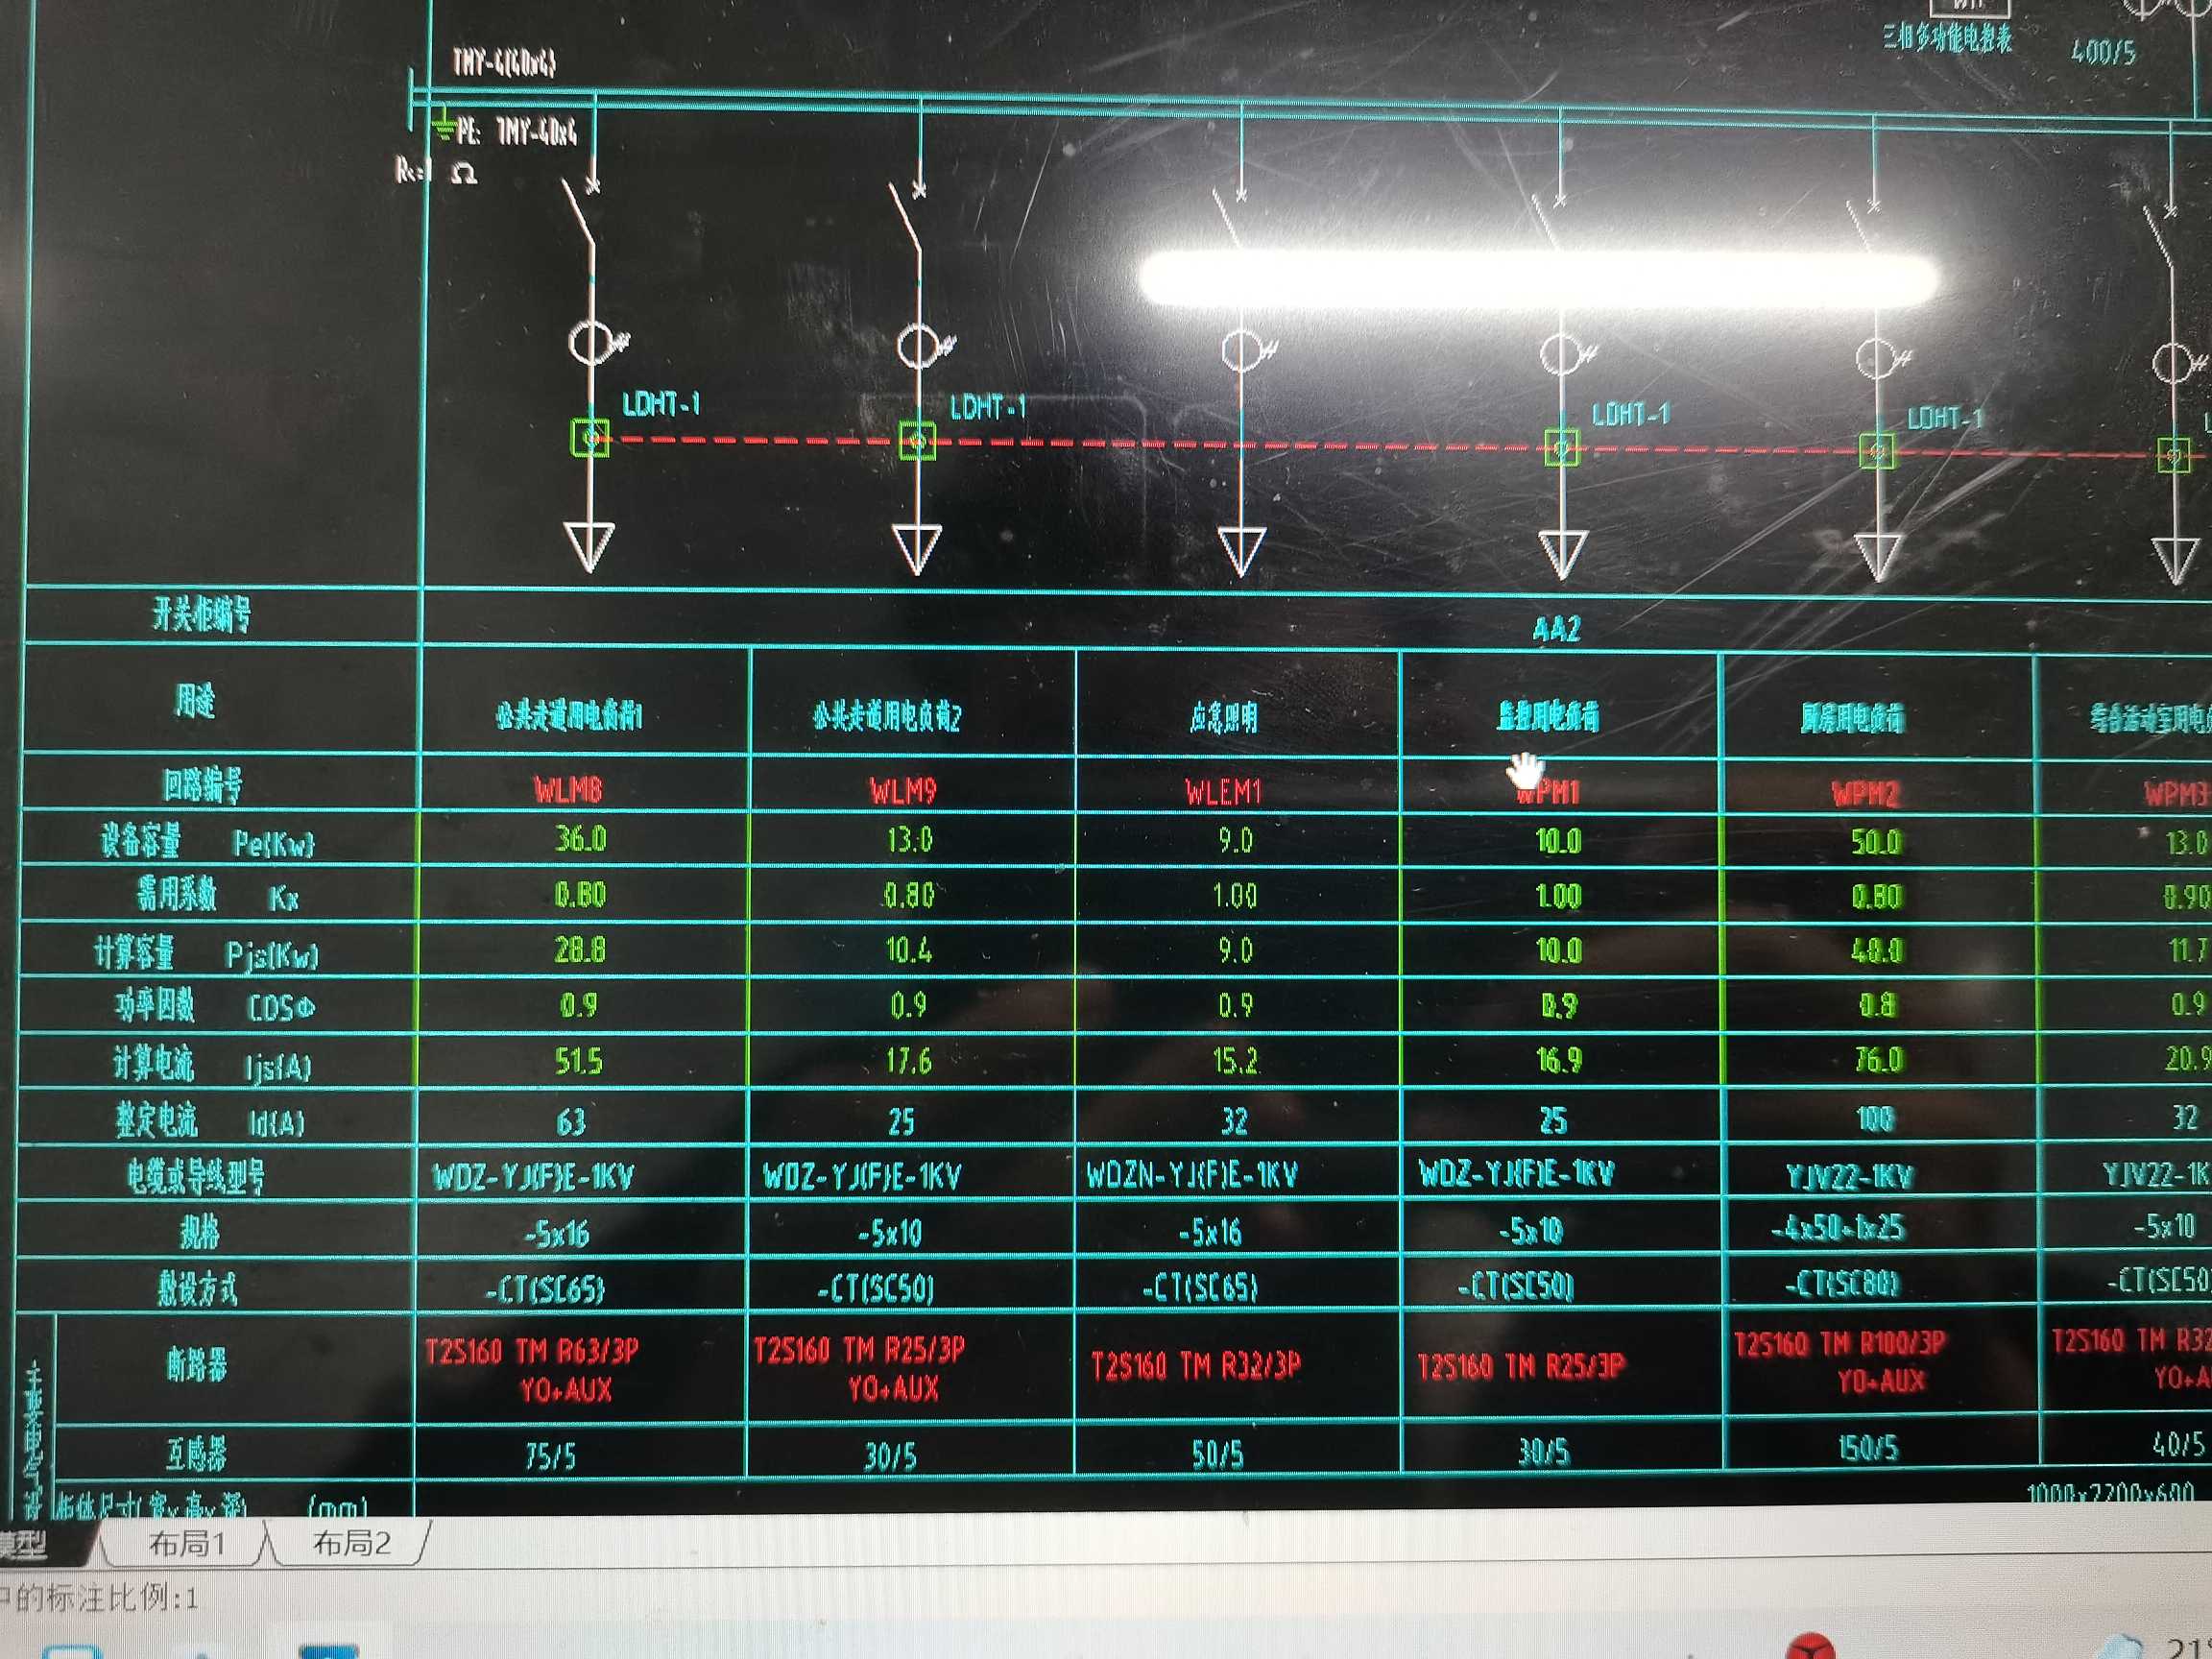Viewport: 2212px width, 1659px height.
Task: Select the 三相多功能电表 meter label
Action: pos(1948,39)
